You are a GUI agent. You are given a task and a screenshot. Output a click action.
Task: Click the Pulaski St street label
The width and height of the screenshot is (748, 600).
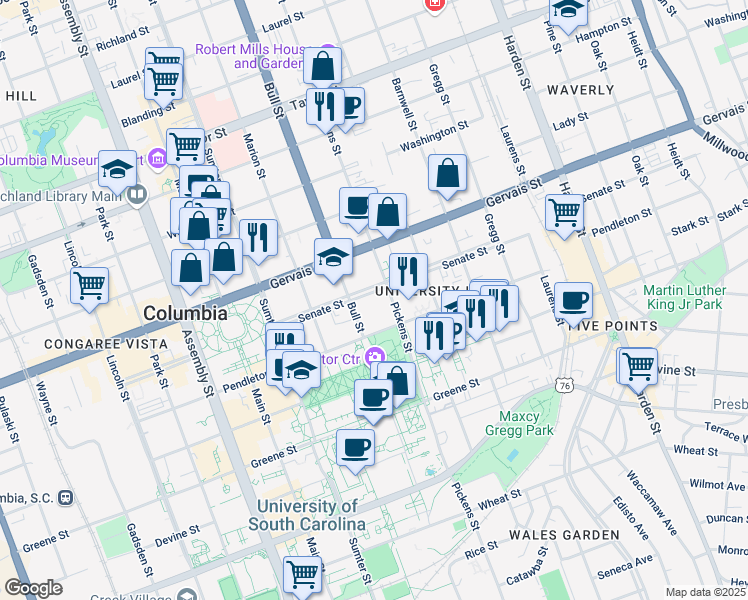(x=9, y=419)
